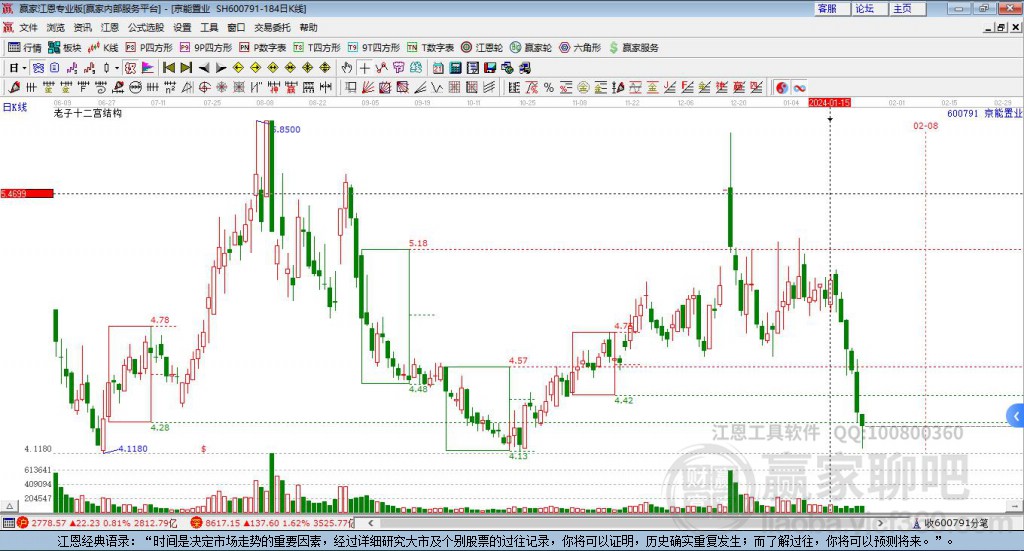Click the blue side panel expander arrow
Image resolution: width=1024 pixels, height=551 pixels.
pyautogui.click(x=1016, y=416)
